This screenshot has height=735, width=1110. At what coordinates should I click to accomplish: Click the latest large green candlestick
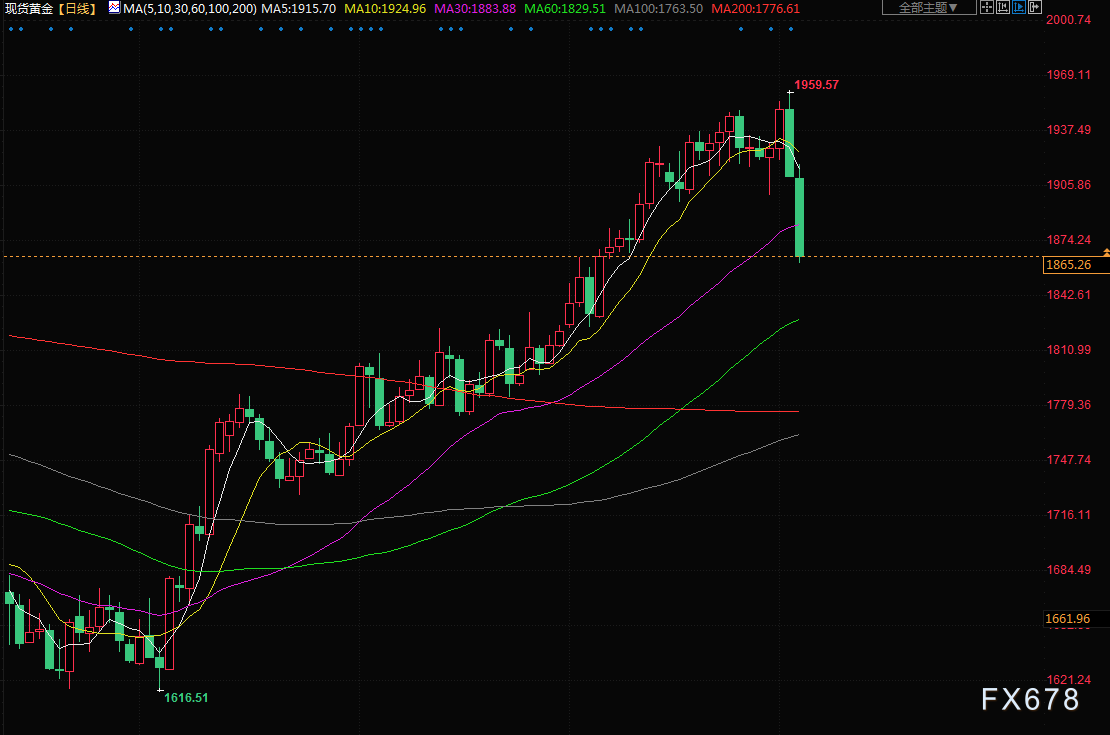coord(800,217)
